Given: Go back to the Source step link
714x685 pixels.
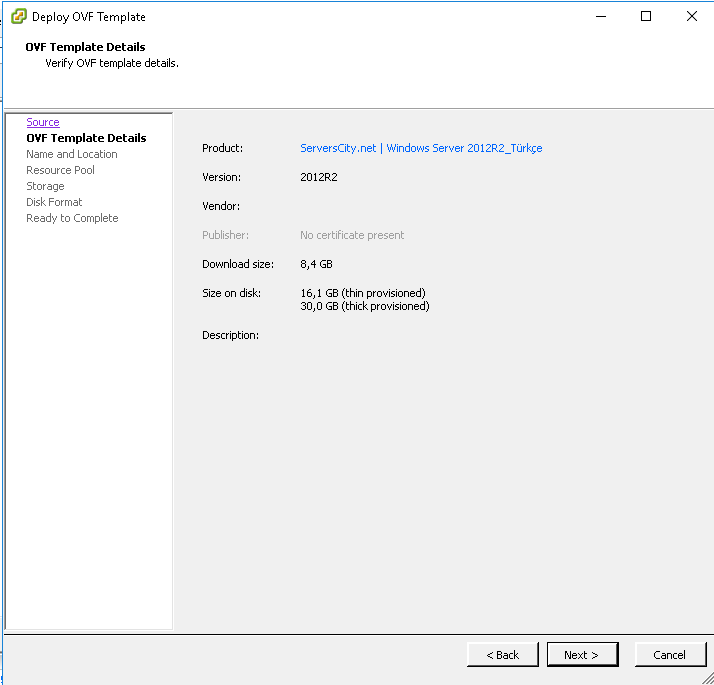Looking at the screenshot, I should [43, 122].
